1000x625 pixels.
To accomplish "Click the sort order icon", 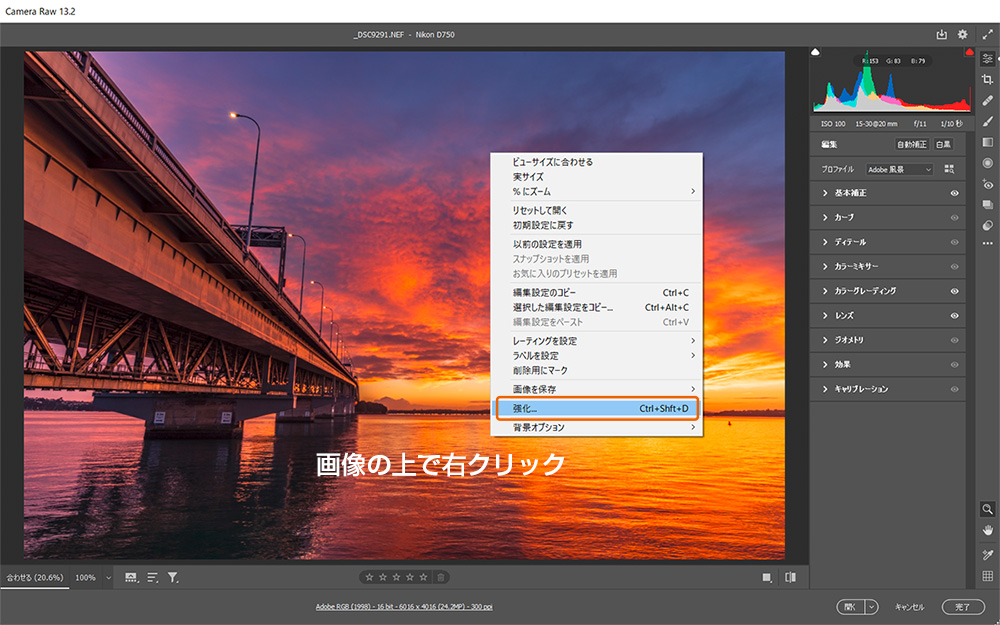I will pyautogui.click(x=152, y=577).
